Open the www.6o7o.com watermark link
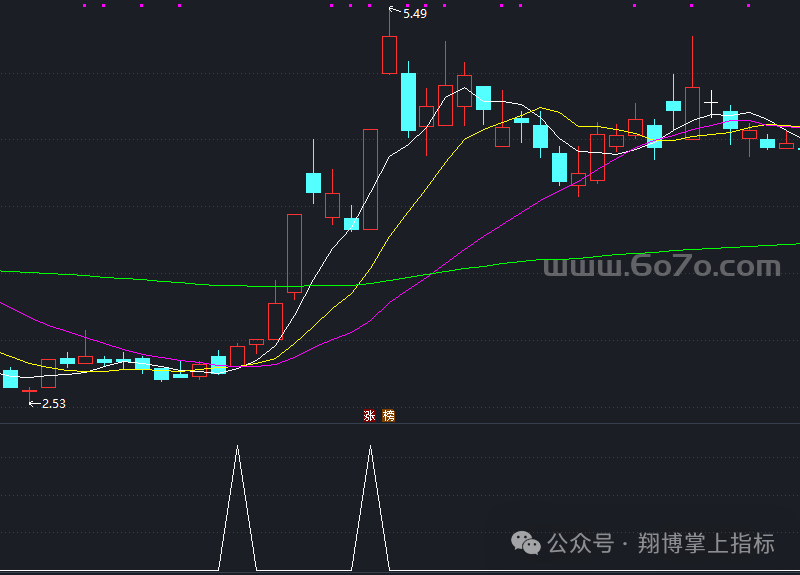Screen dimensions: 800x575 click(661, 267)
